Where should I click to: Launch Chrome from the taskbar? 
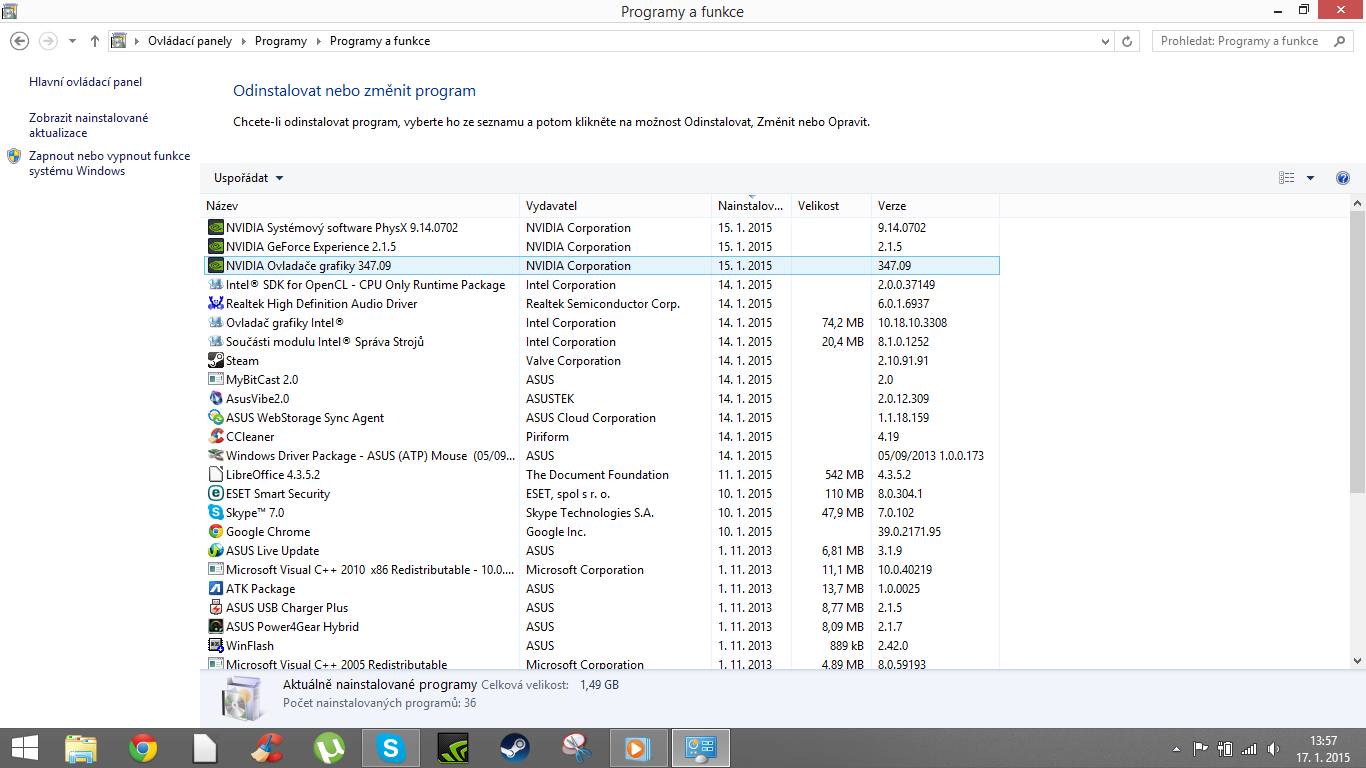(143, 748)
